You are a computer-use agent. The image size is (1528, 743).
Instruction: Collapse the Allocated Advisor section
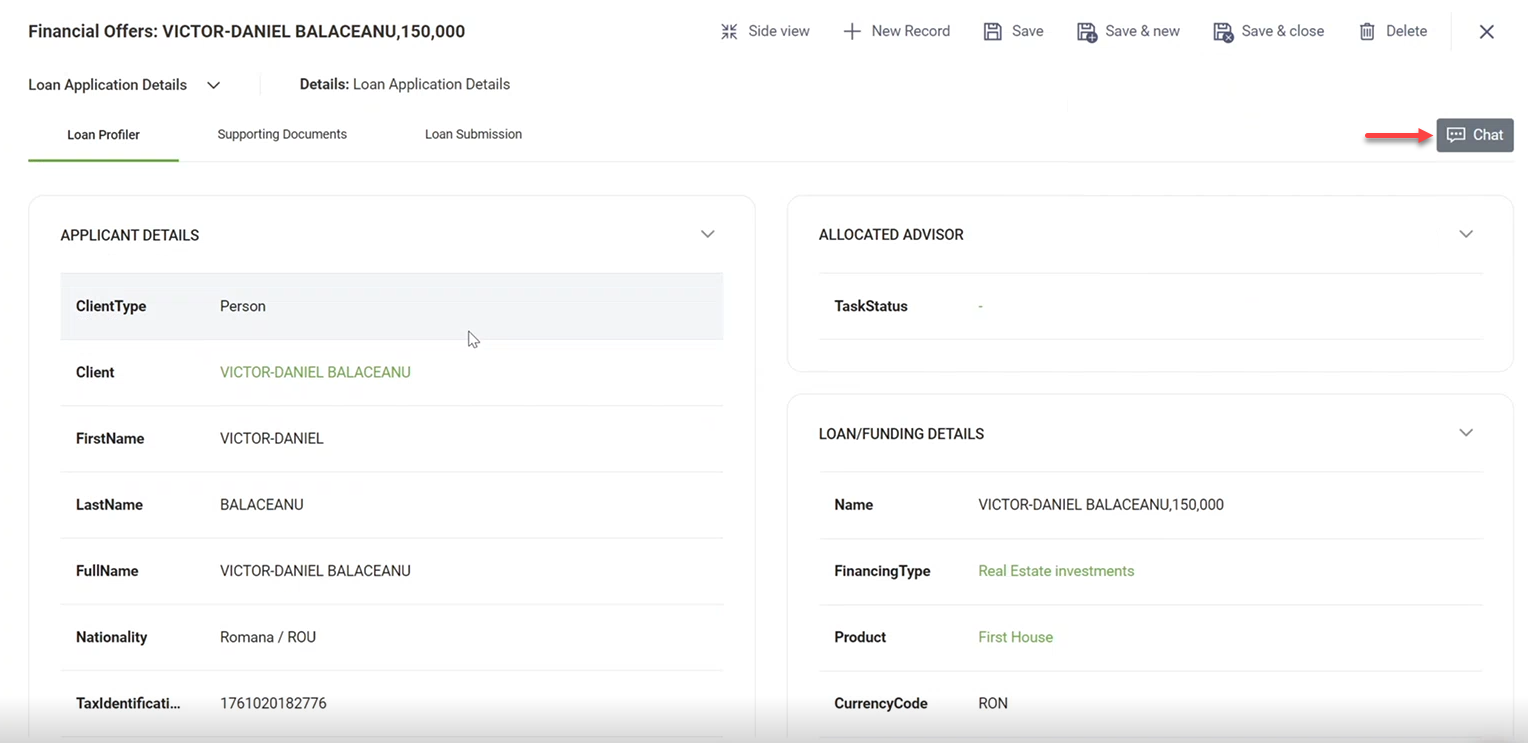(x=1466, y=234)
